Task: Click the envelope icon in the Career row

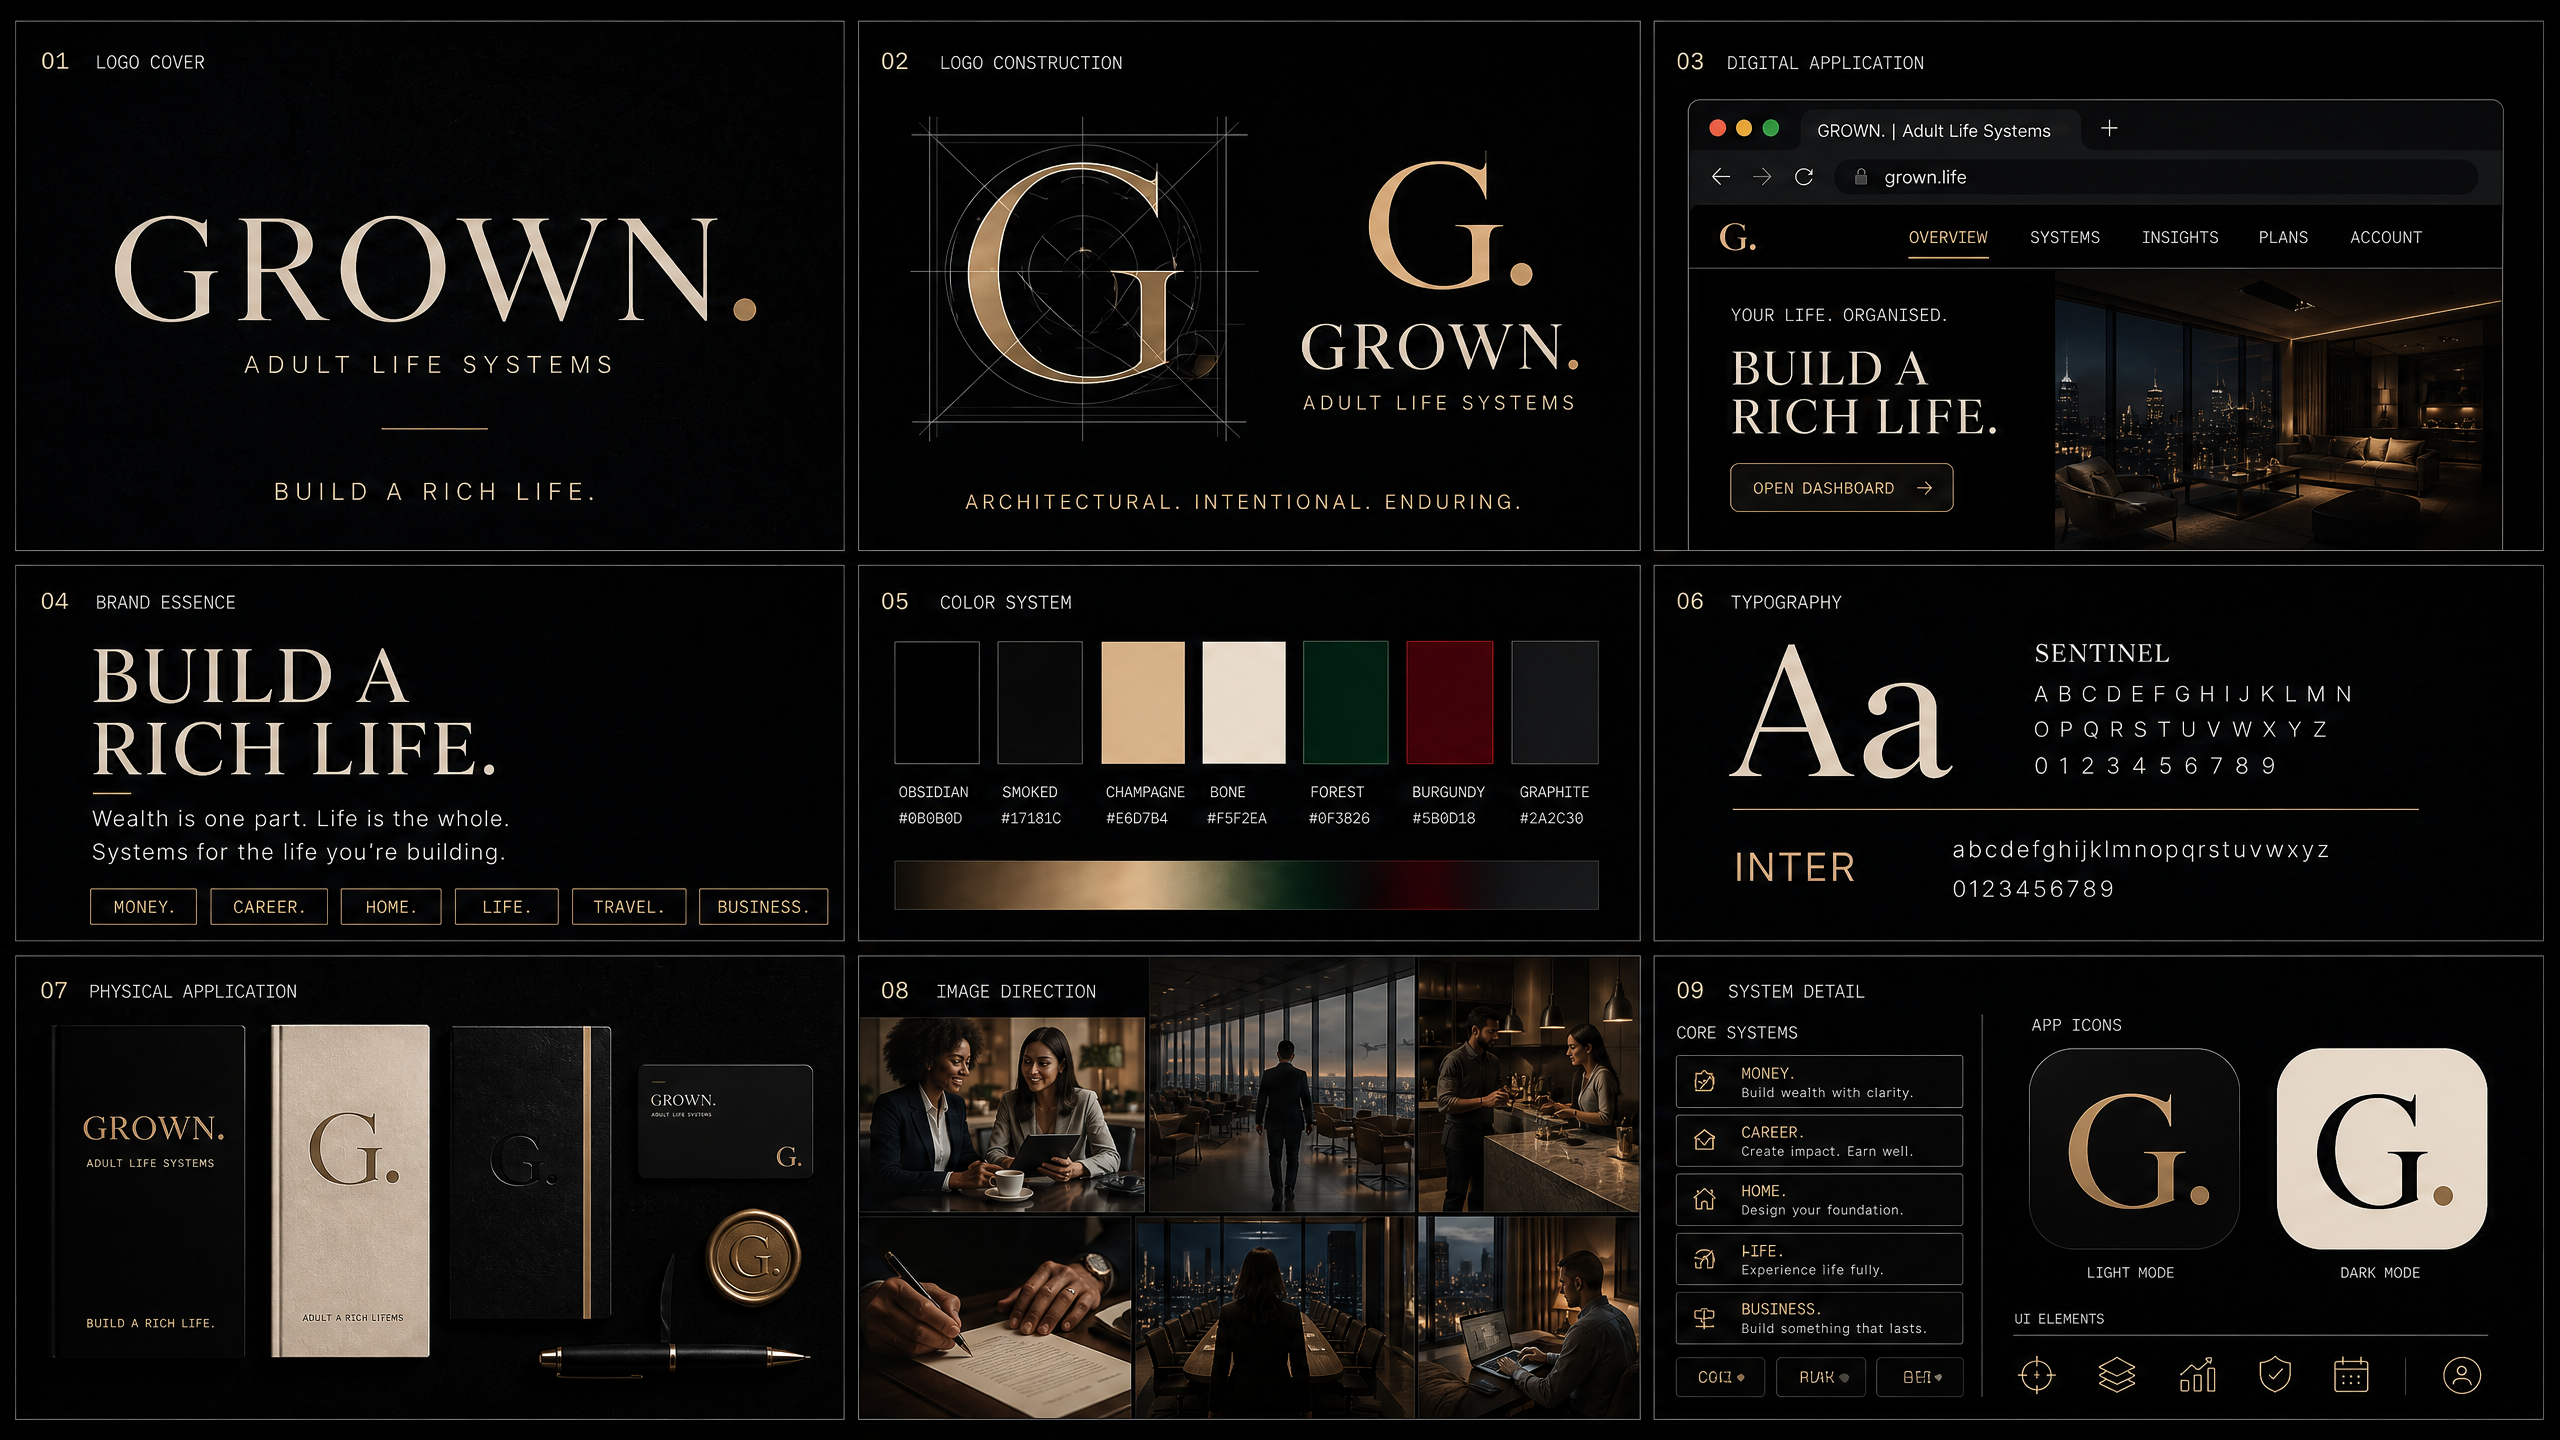Action: coord(1705,1140)
